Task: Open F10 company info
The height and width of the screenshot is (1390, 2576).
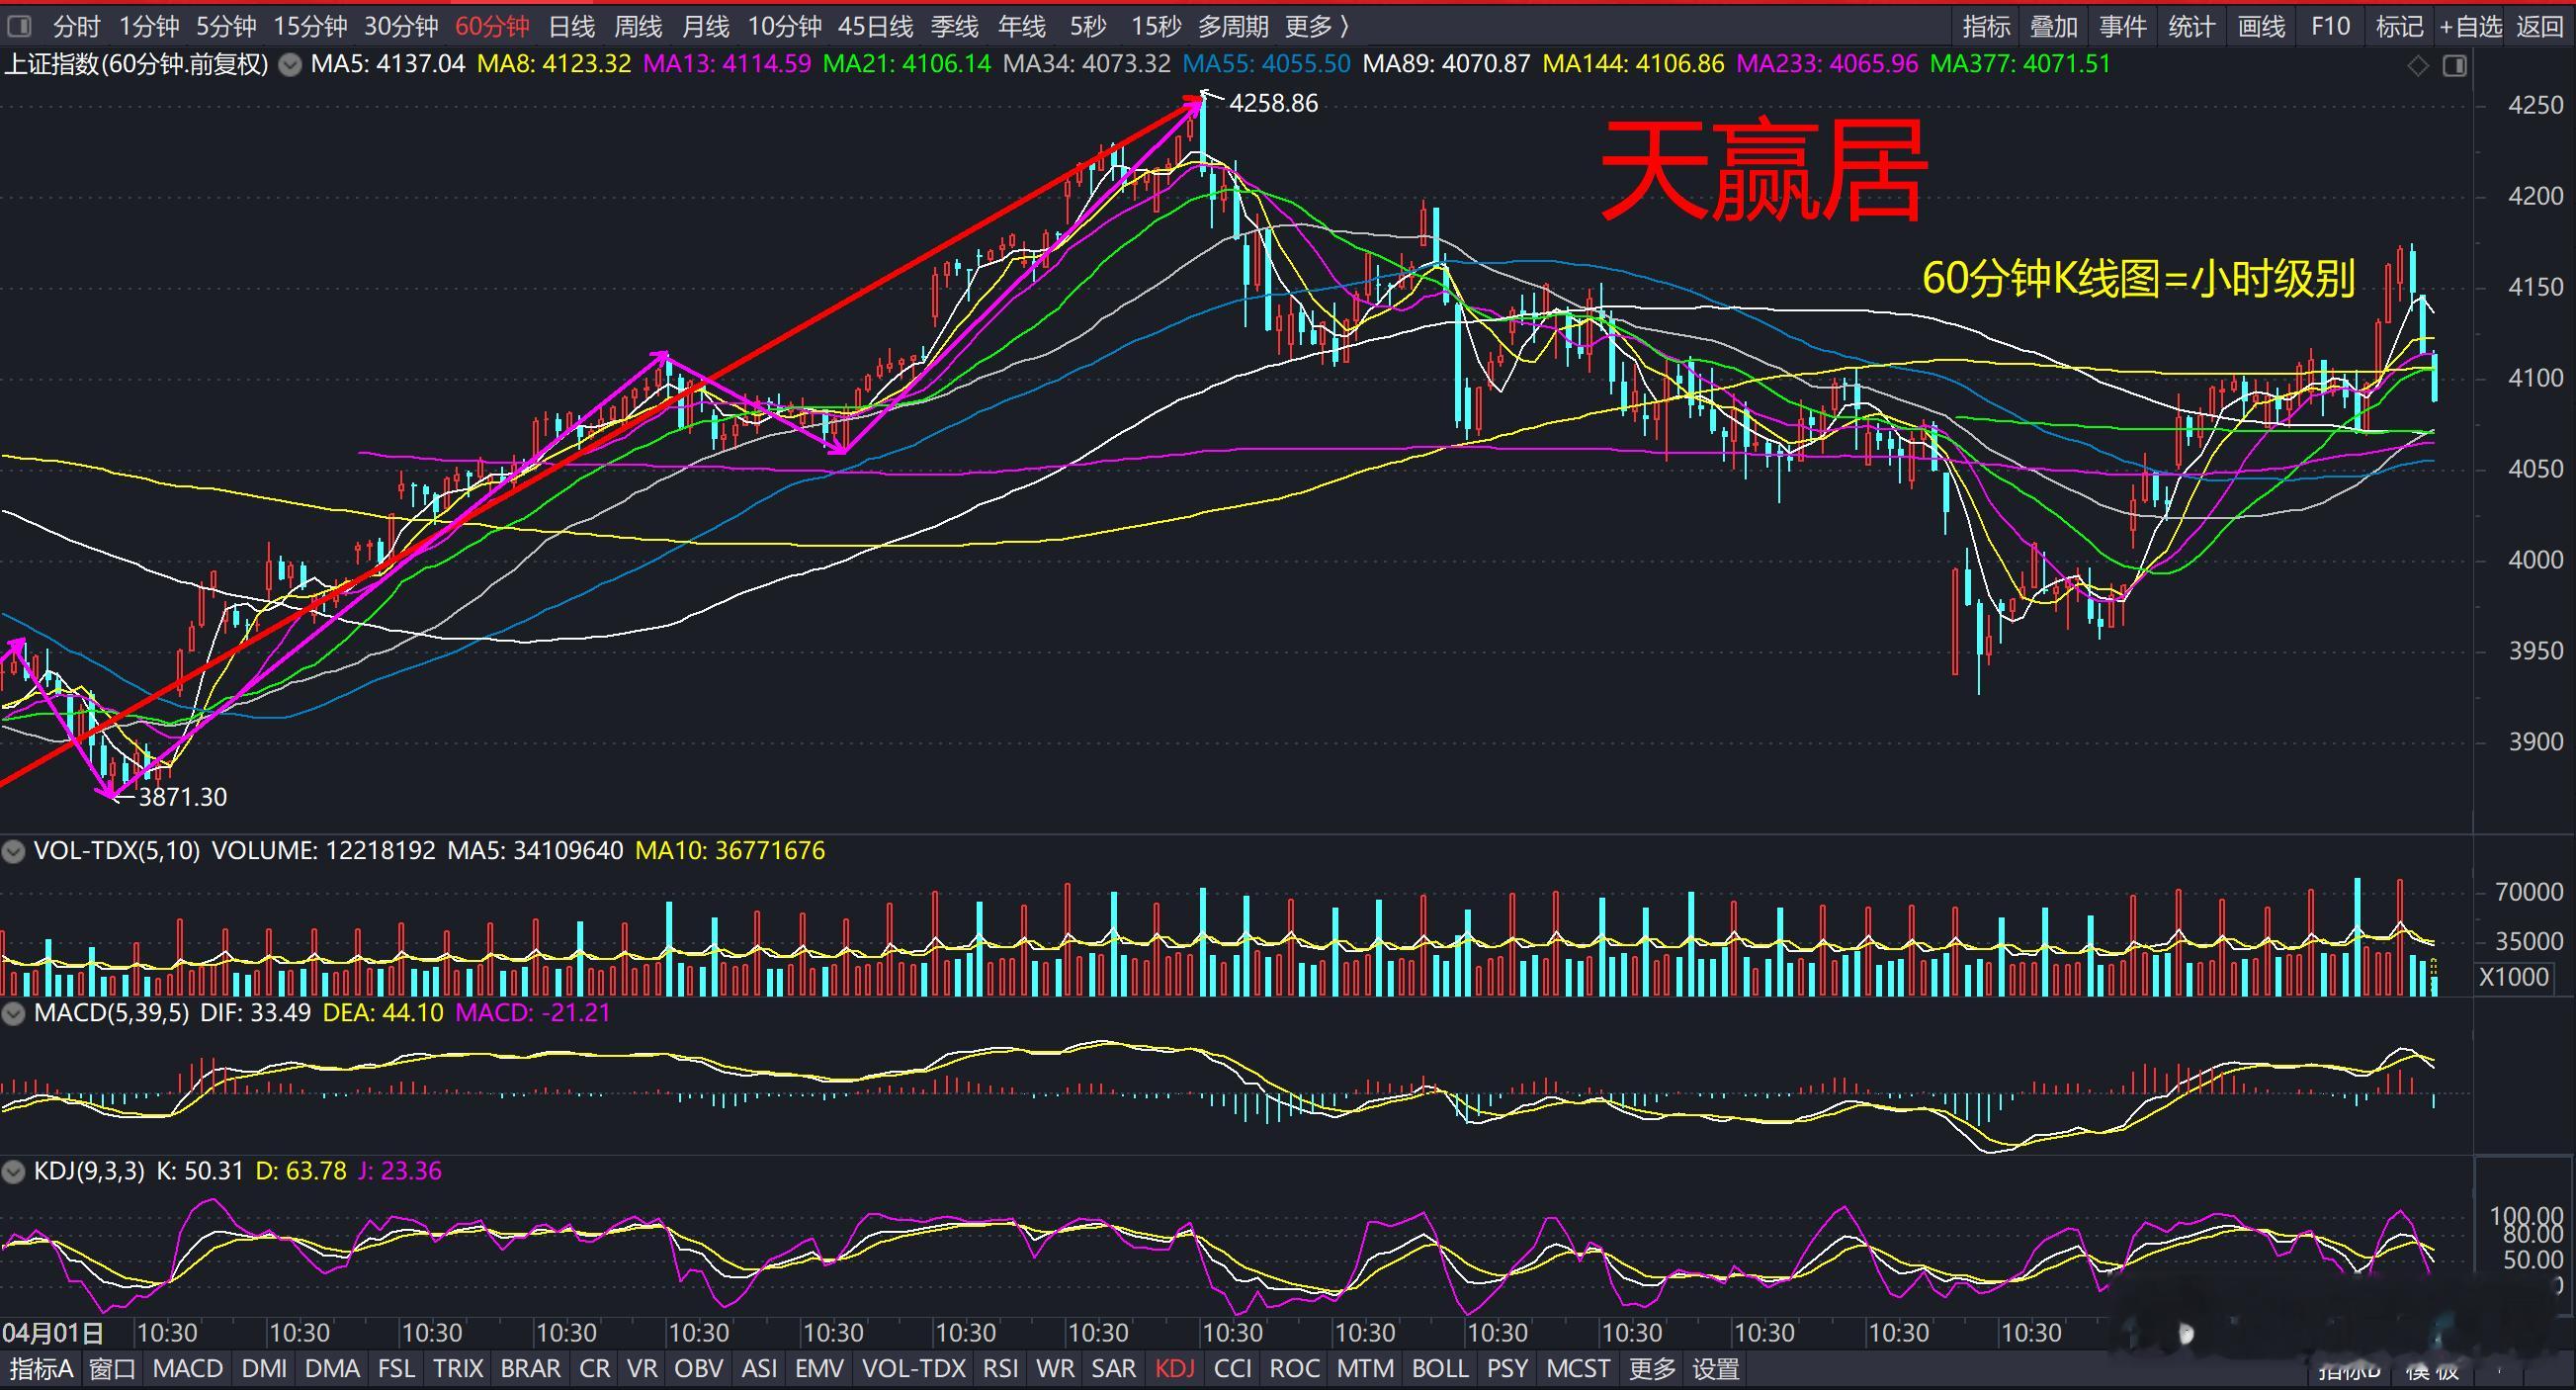Action: (2330, 26)
